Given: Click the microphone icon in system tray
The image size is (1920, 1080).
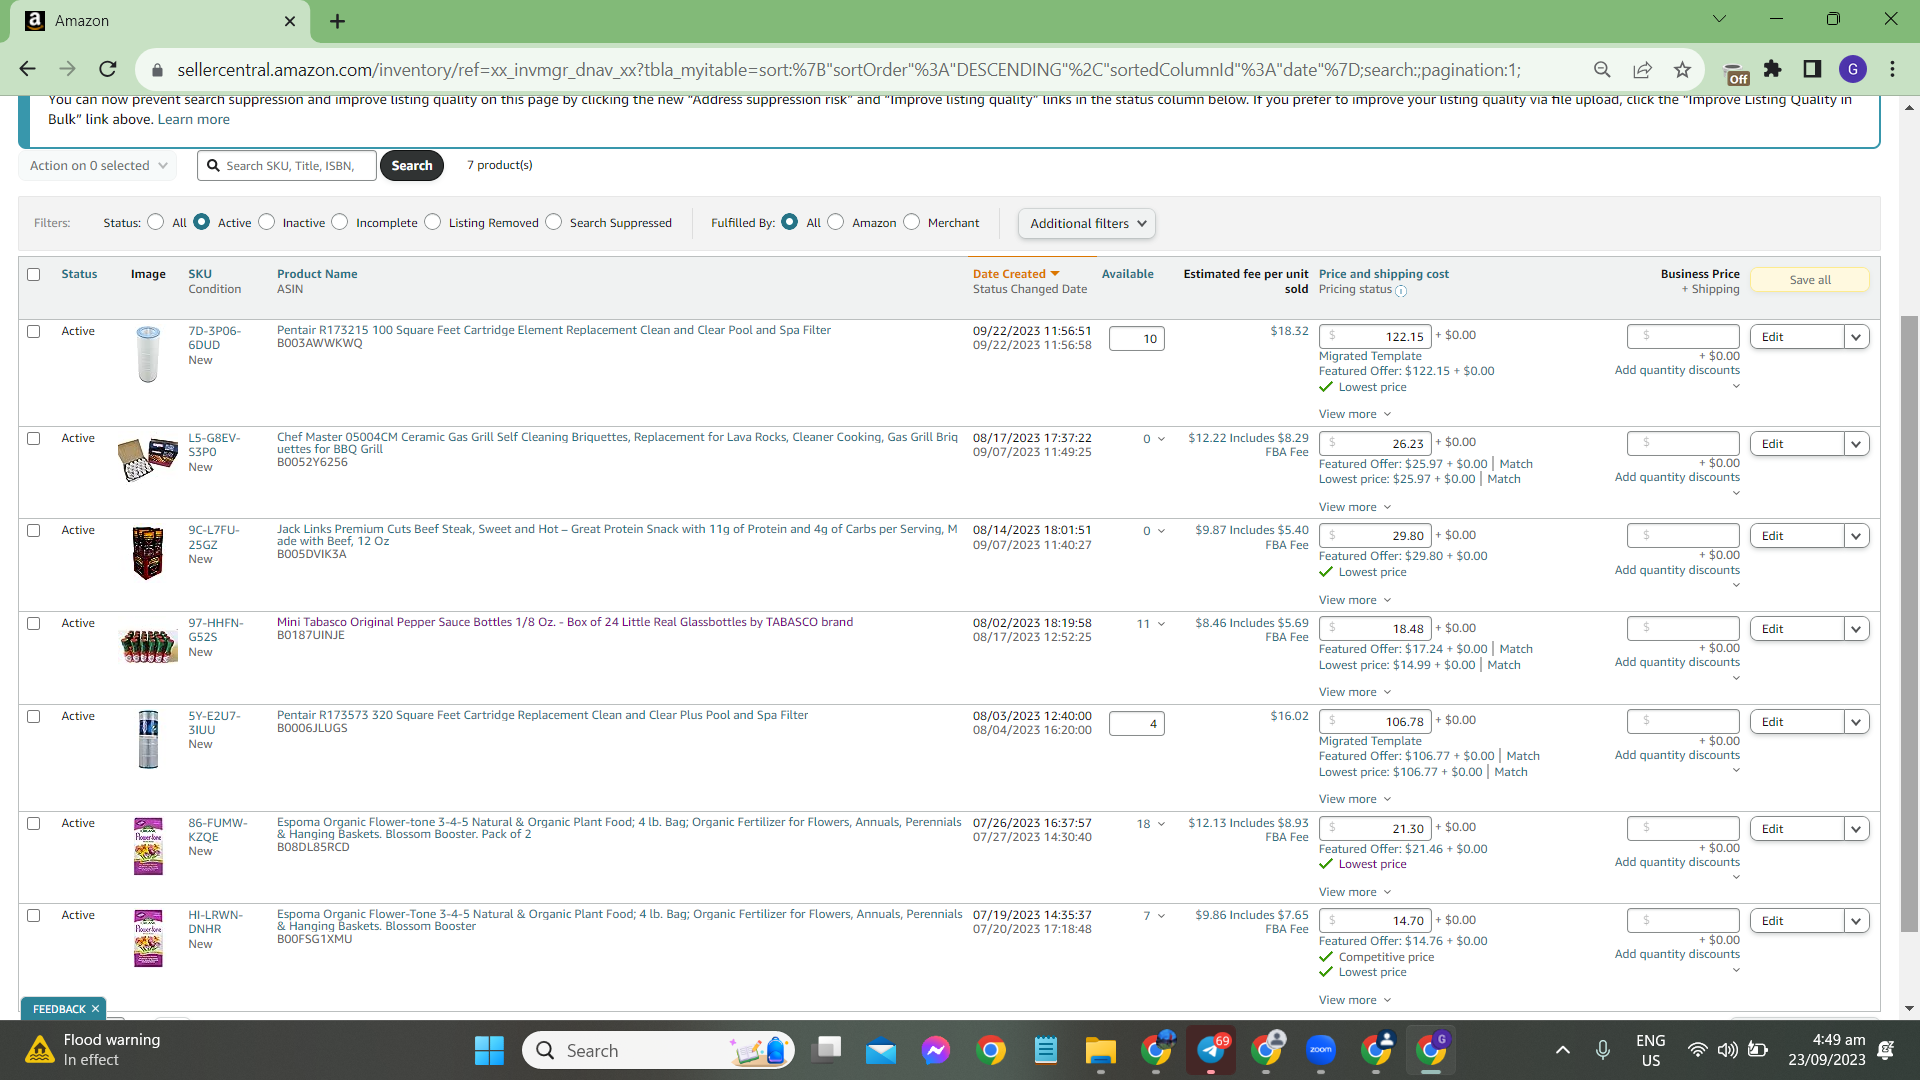Looking at the screenshot, I should [x=1603, y=1050].
